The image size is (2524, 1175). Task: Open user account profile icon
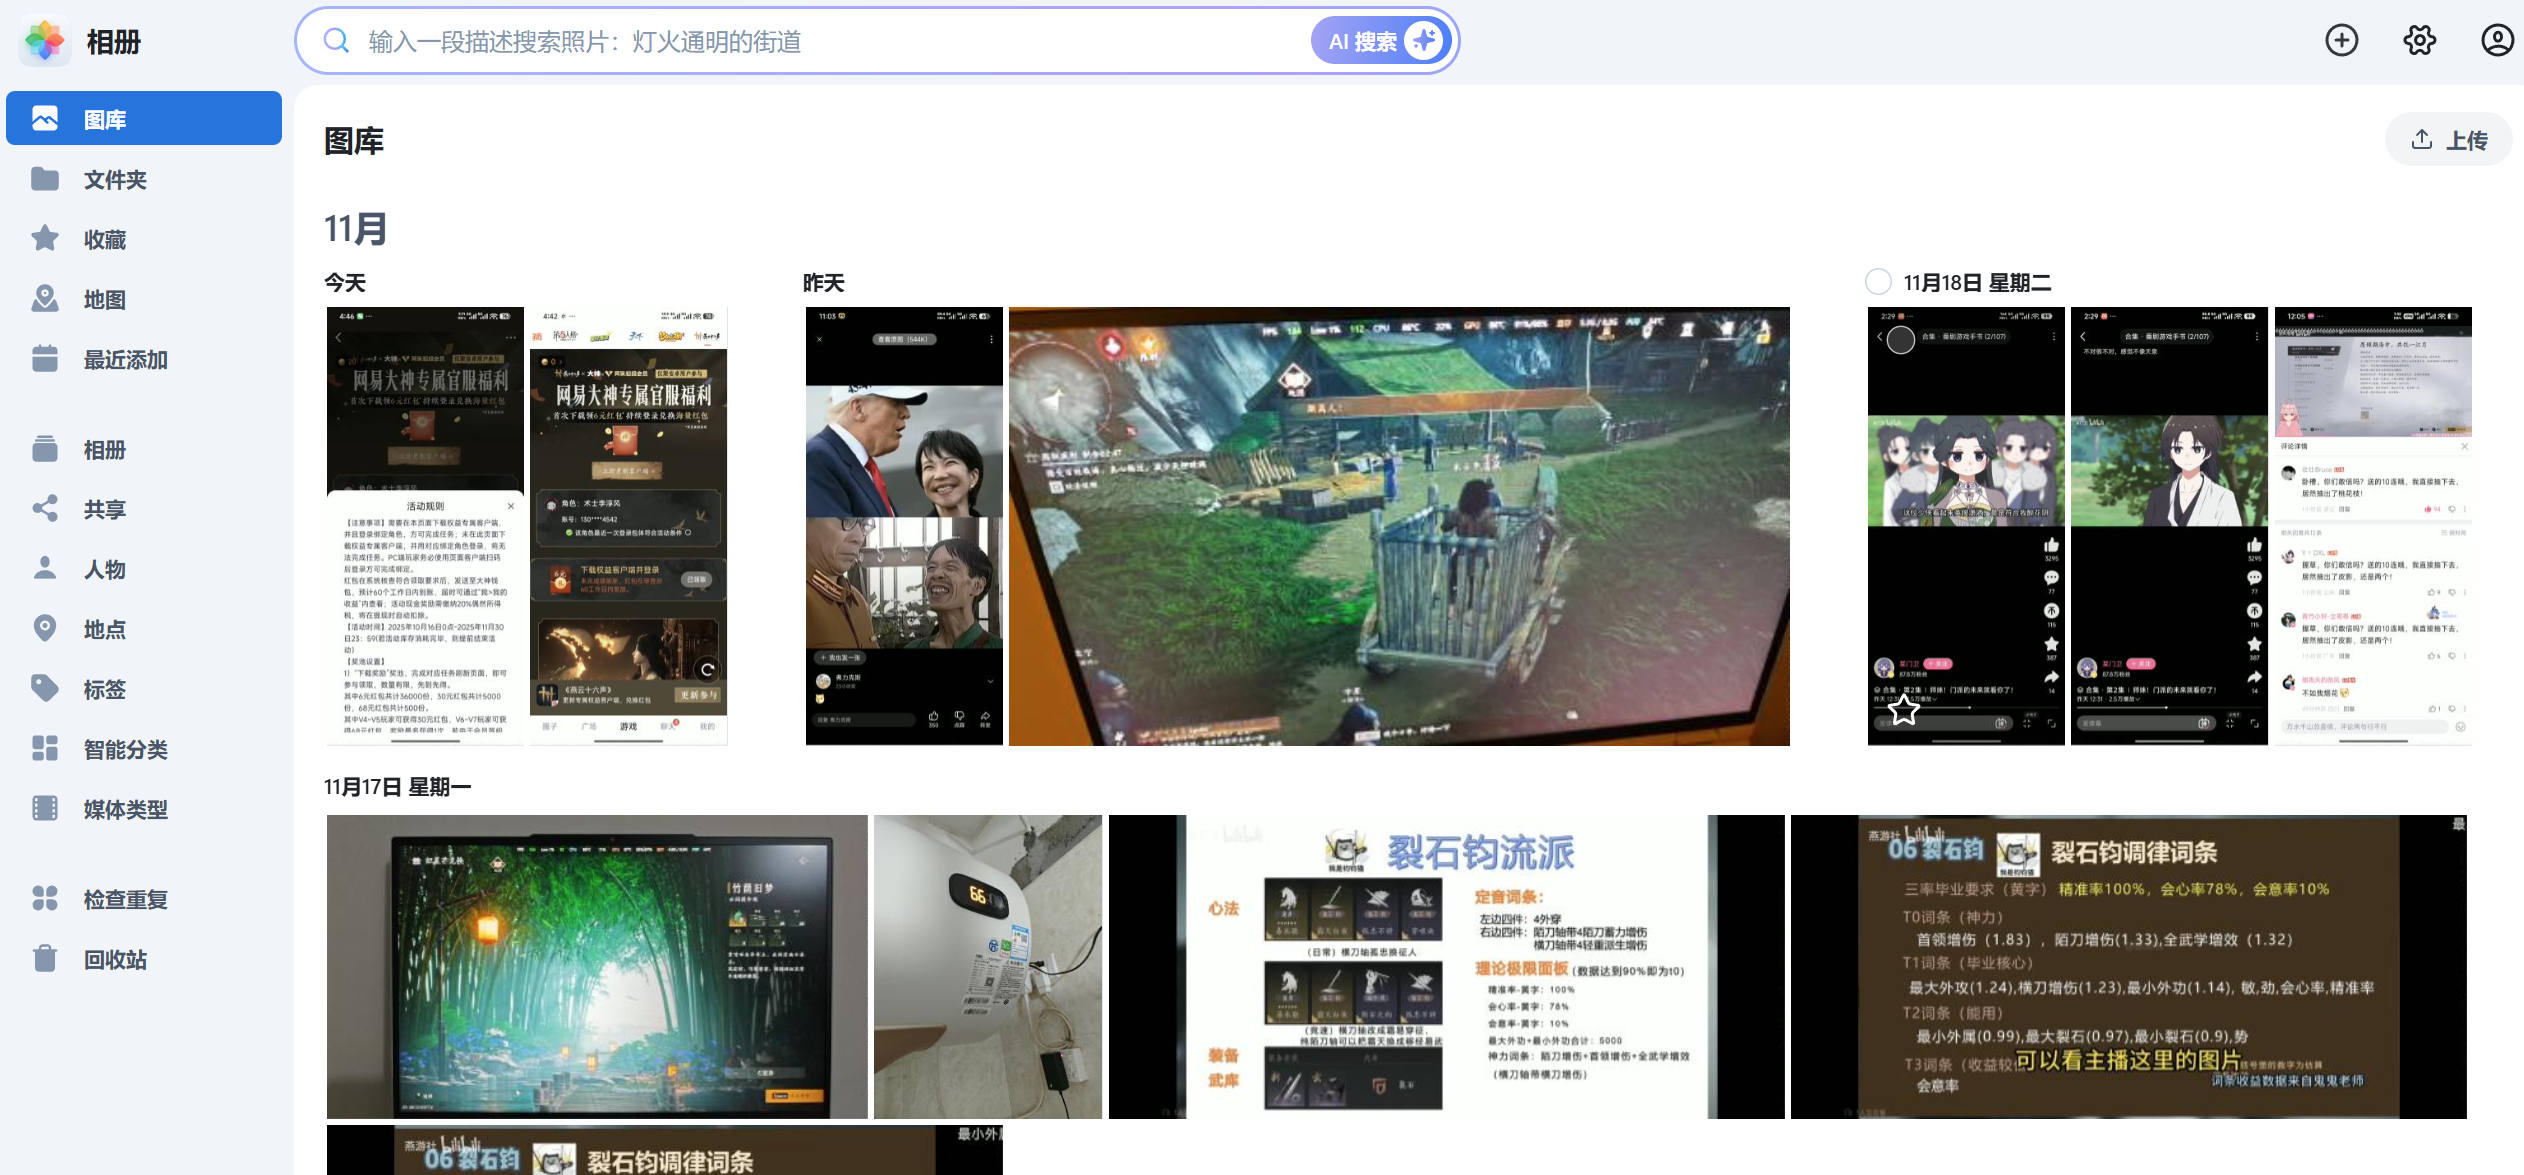[x=2496, y=41]
